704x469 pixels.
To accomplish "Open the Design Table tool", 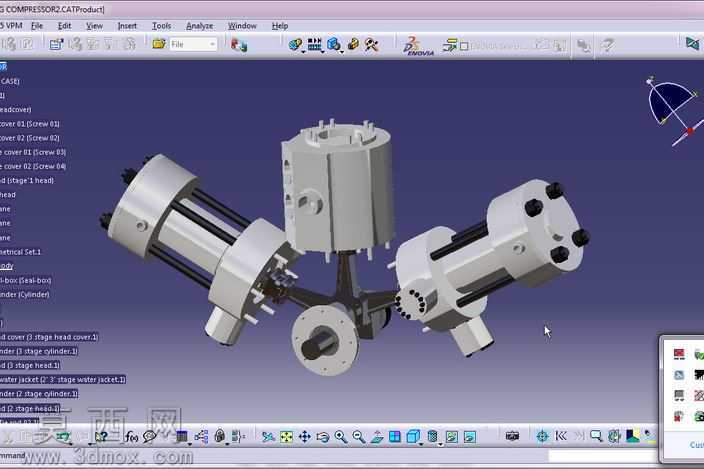I will click(x=181, y=436).
